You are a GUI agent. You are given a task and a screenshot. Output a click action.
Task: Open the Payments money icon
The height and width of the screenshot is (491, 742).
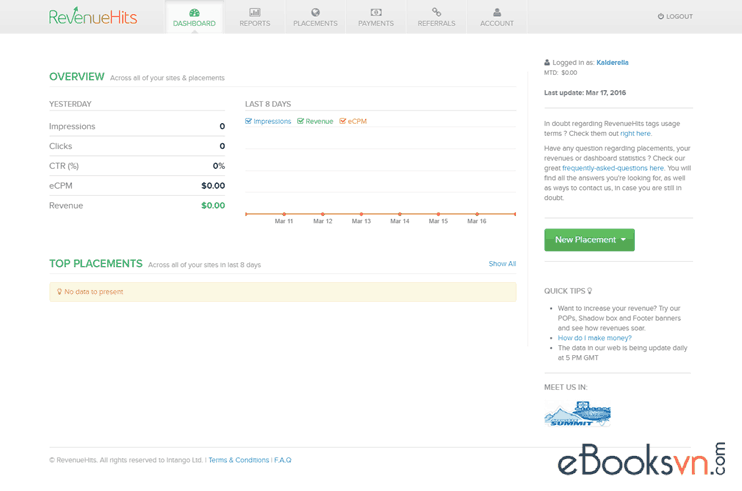[x=376, y=13]
